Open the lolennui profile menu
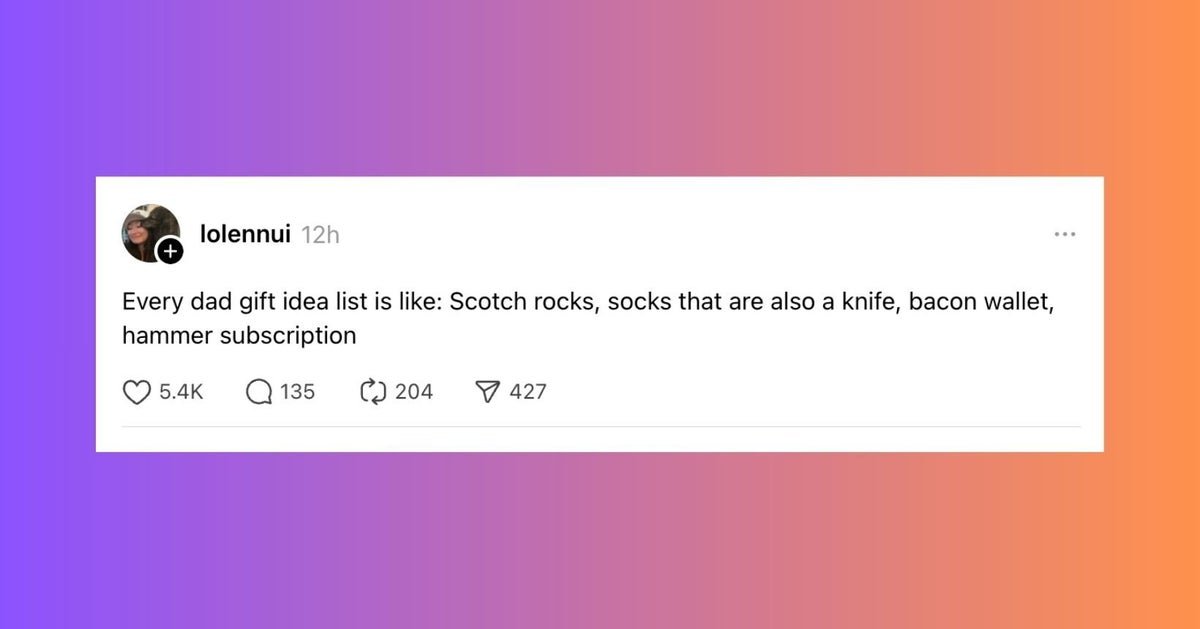1200x629 pixels. coord(245,234)
